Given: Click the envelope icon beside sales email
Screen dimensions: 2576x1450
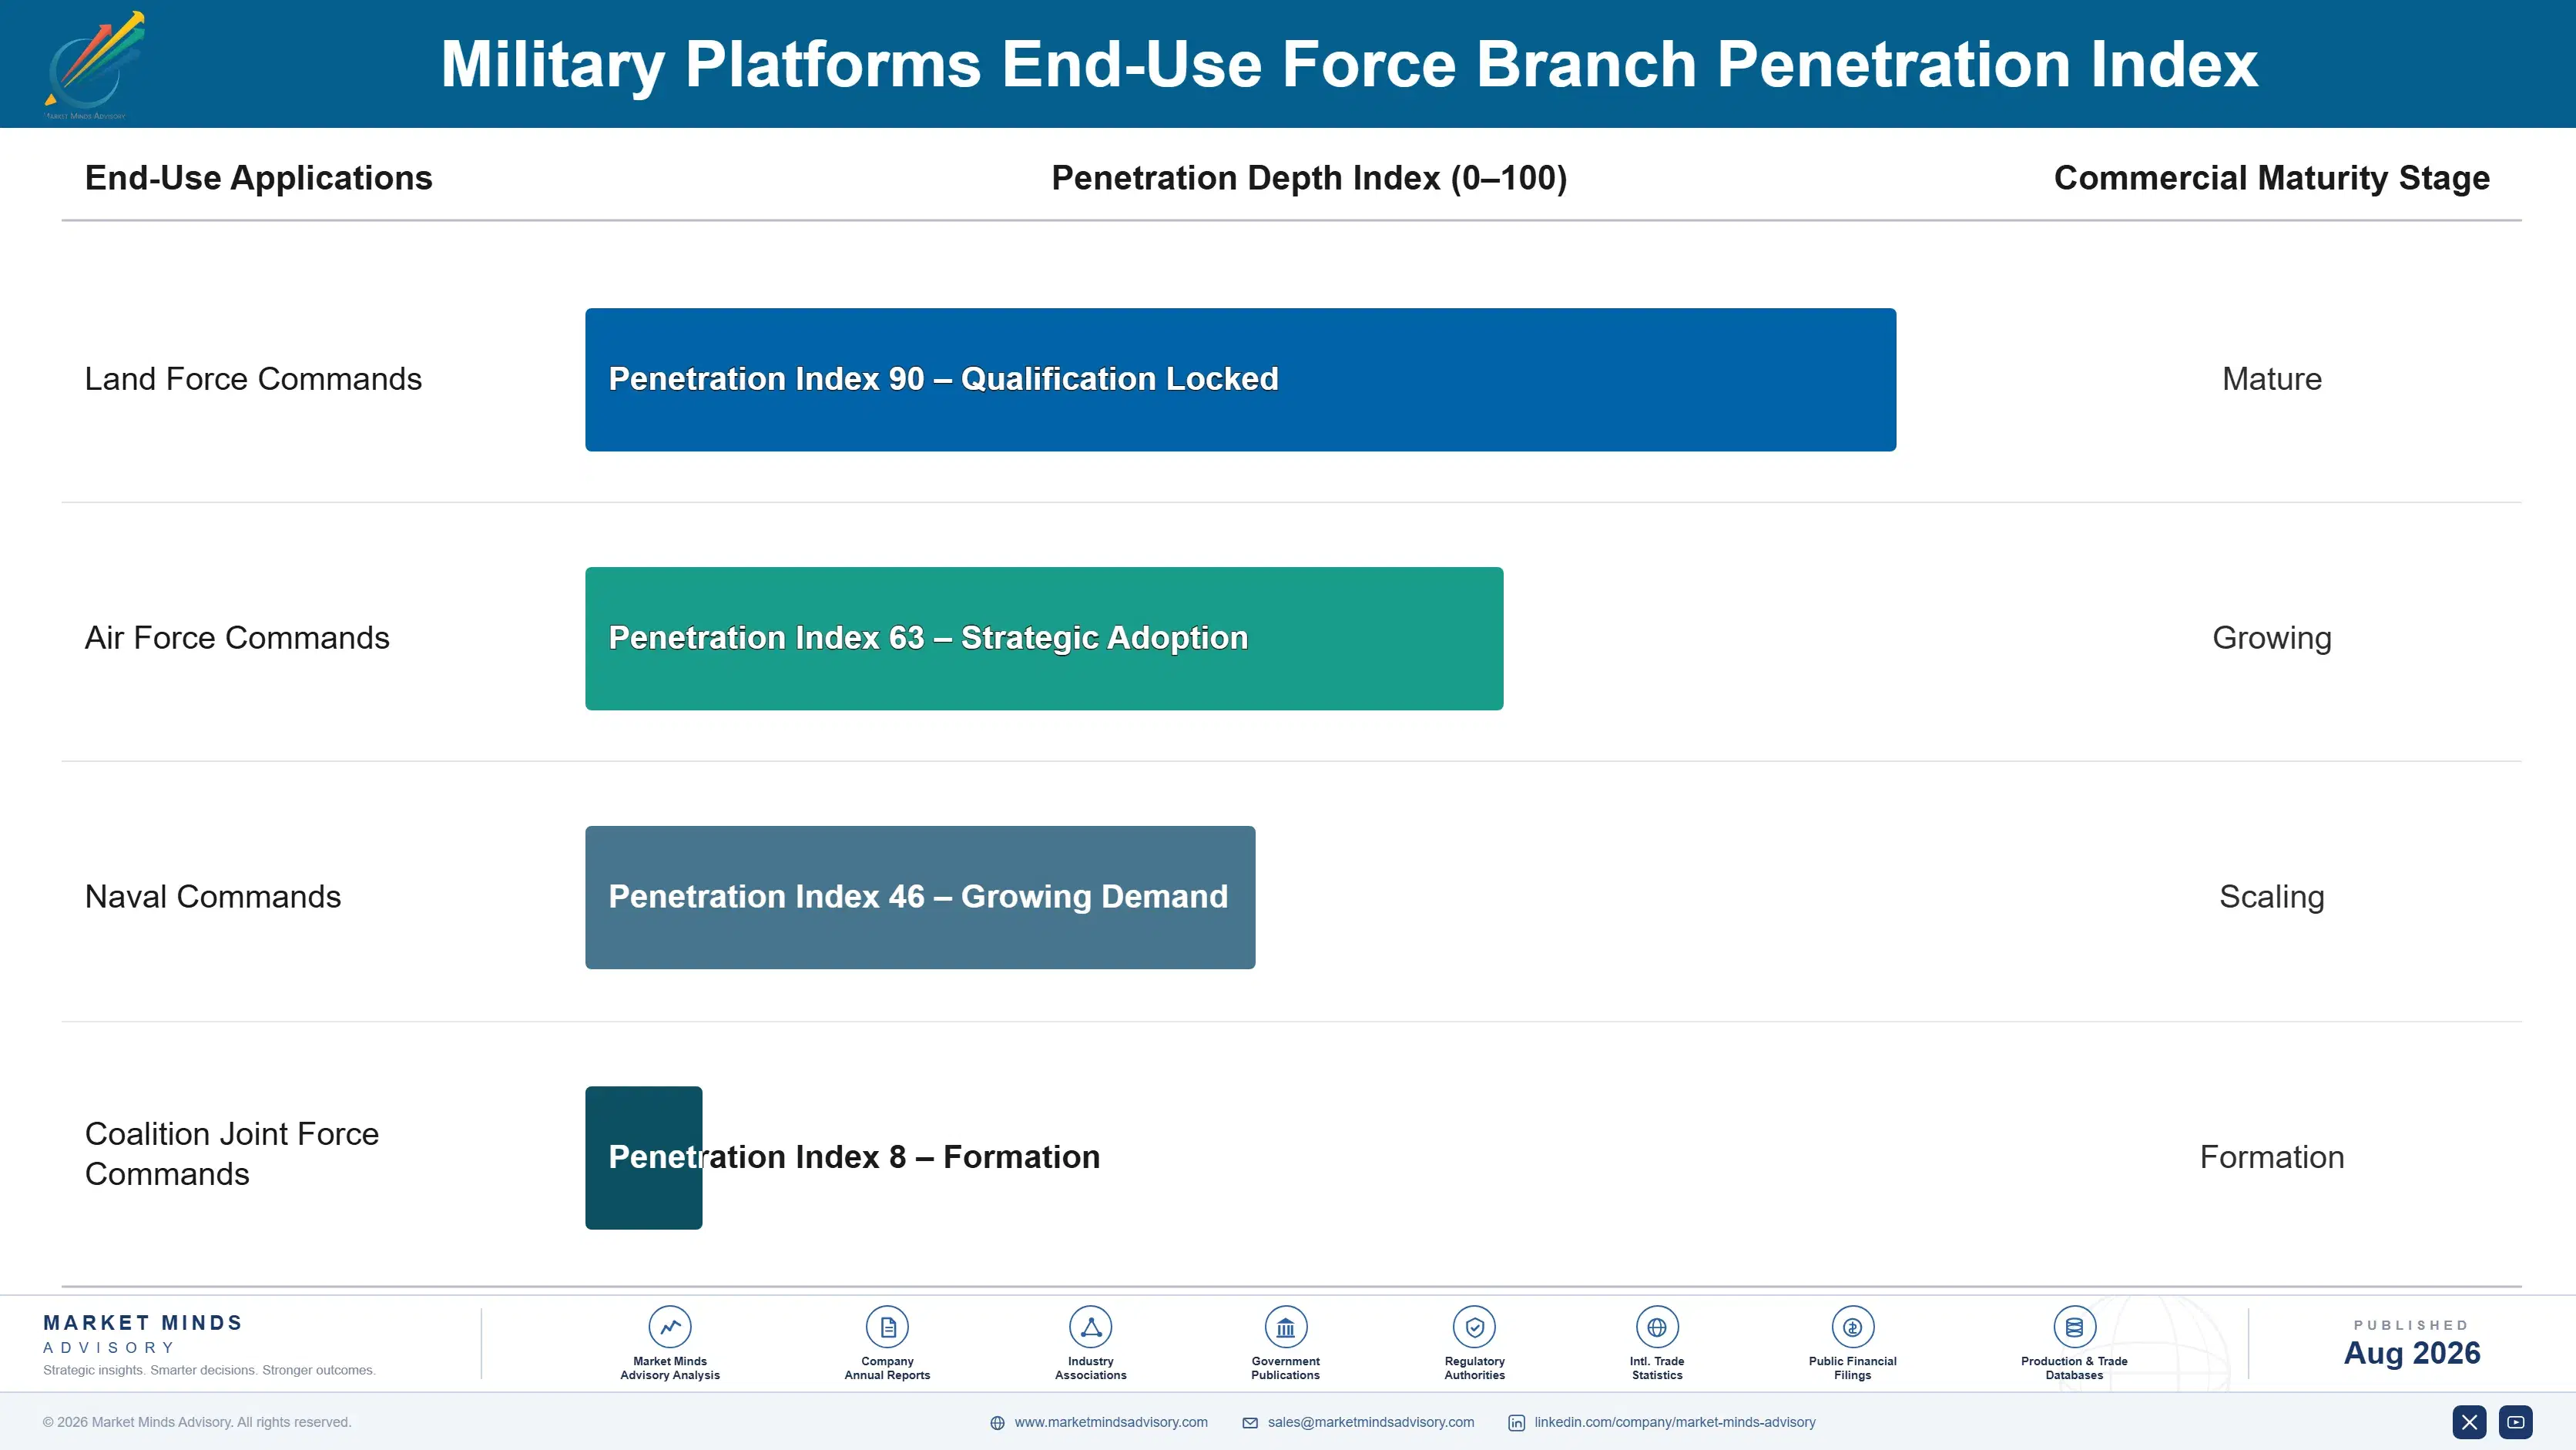Looking at the screenshot, I should click(1250, 1423).
